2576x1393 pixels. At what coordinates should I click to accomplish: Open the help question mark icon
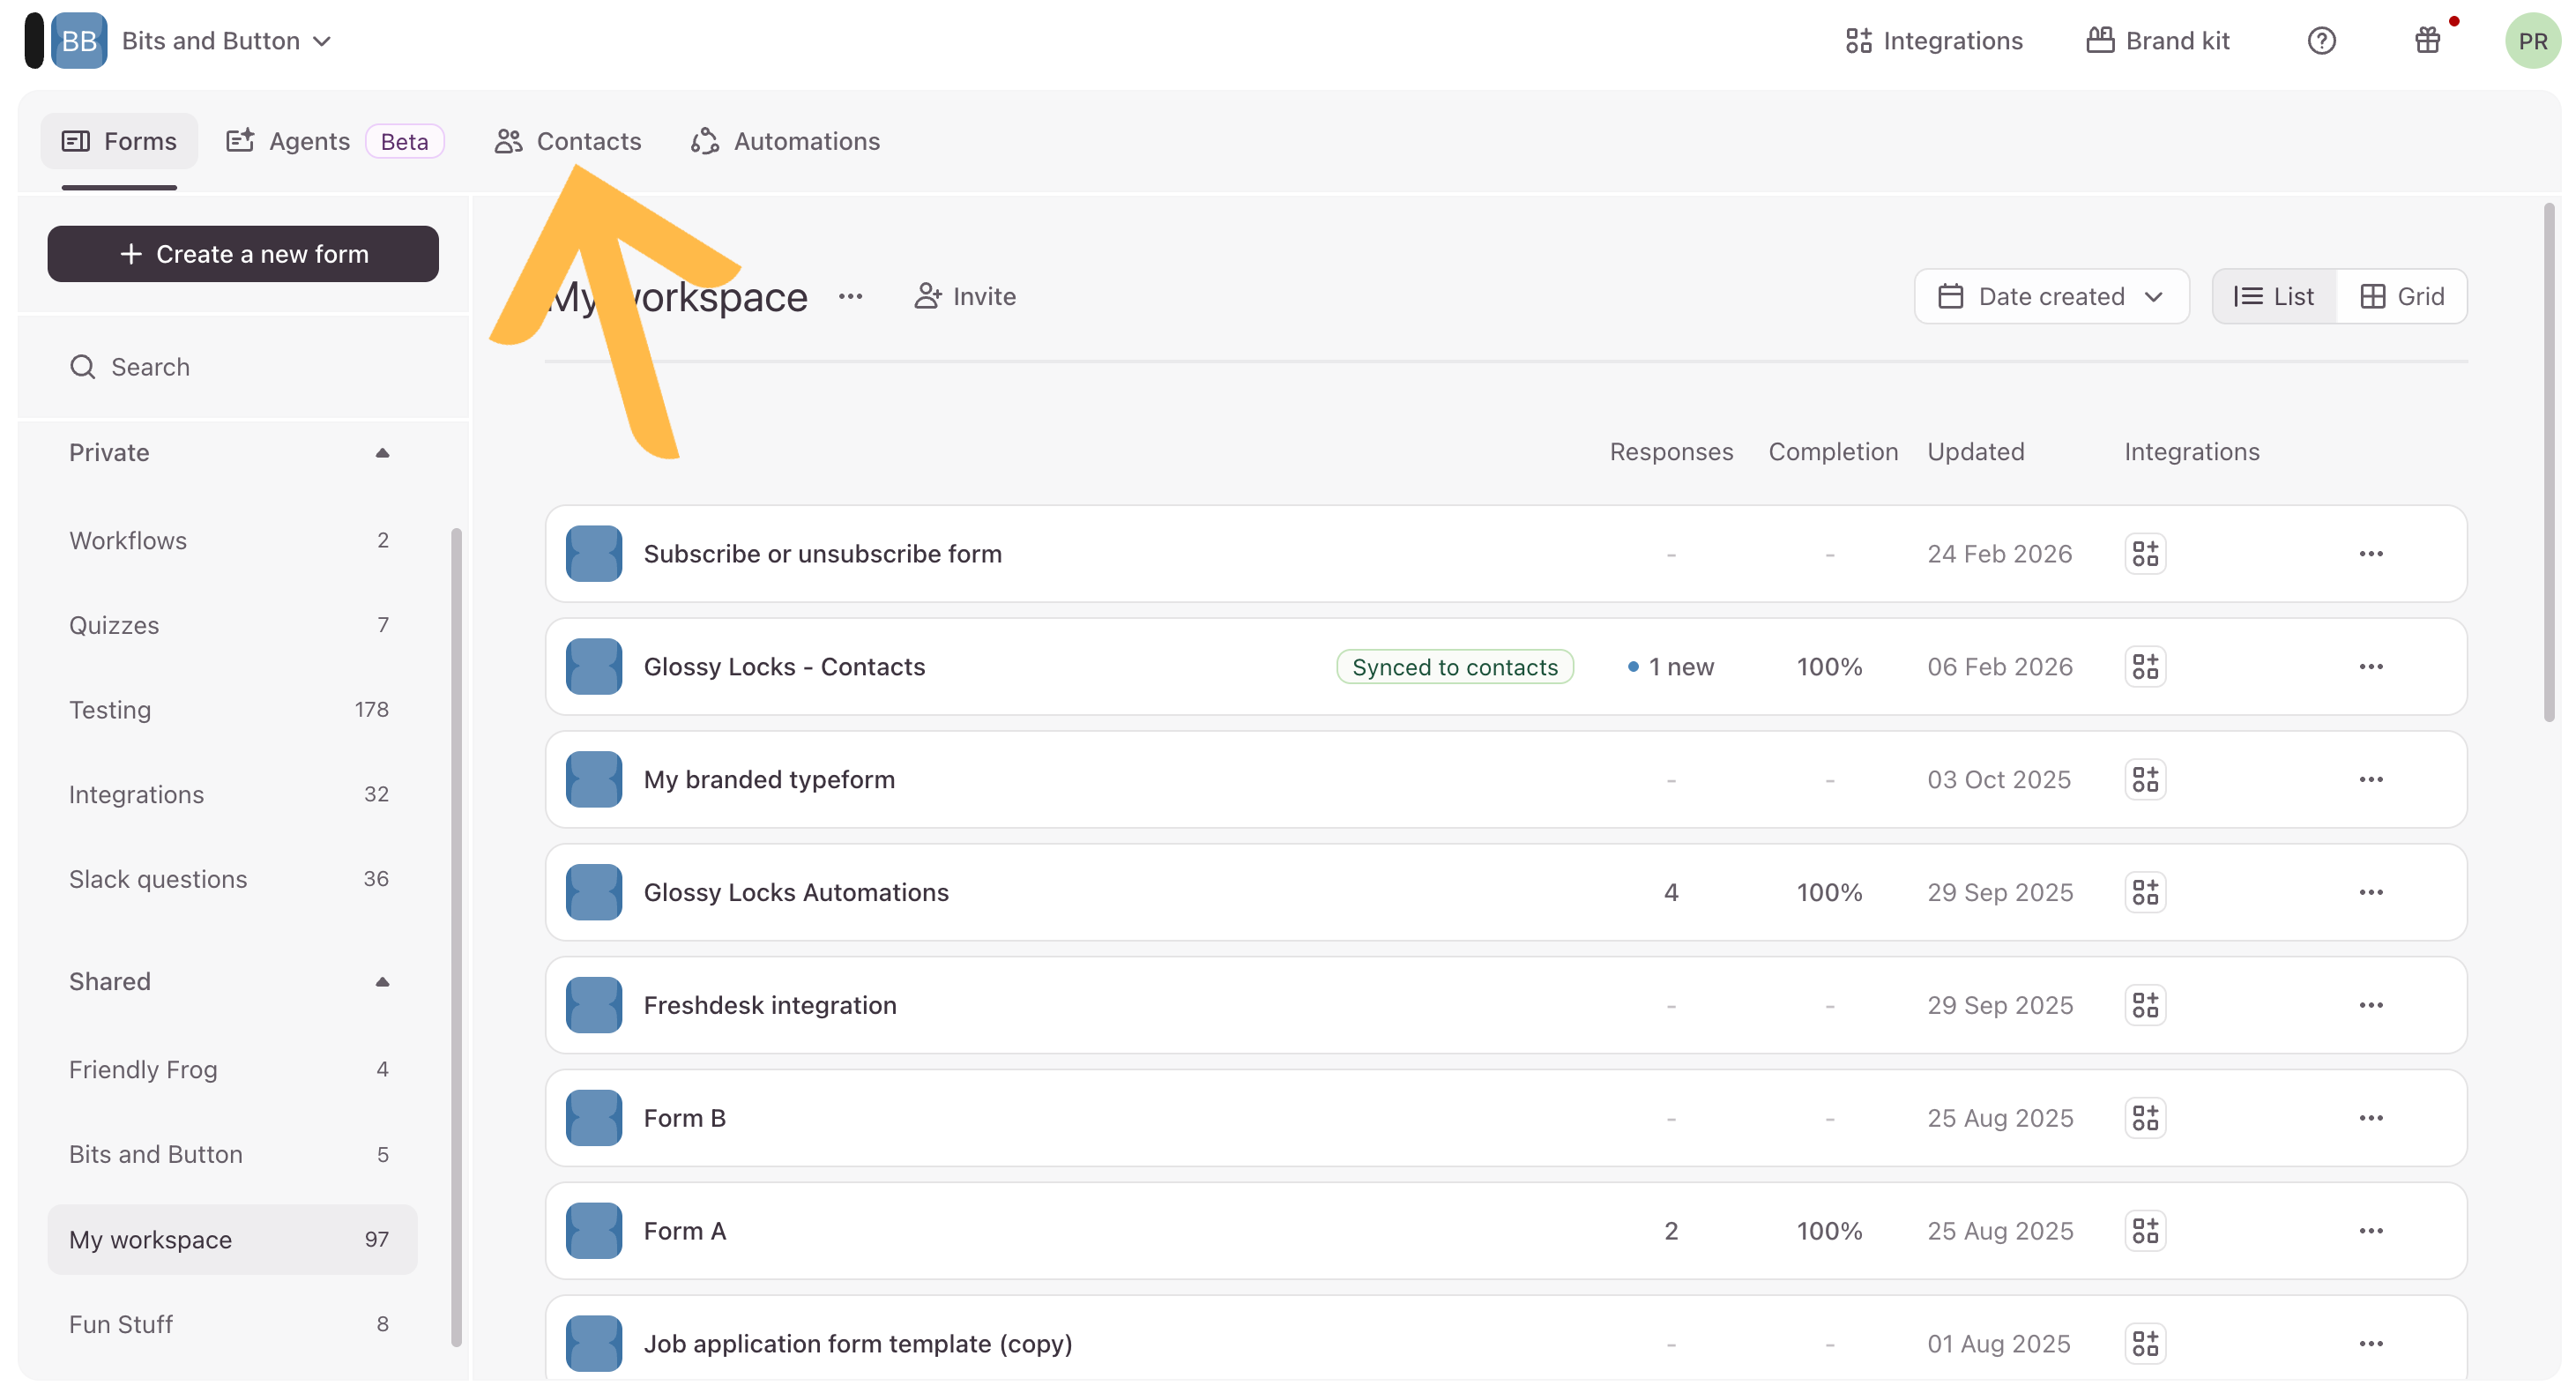(2321, 41)
